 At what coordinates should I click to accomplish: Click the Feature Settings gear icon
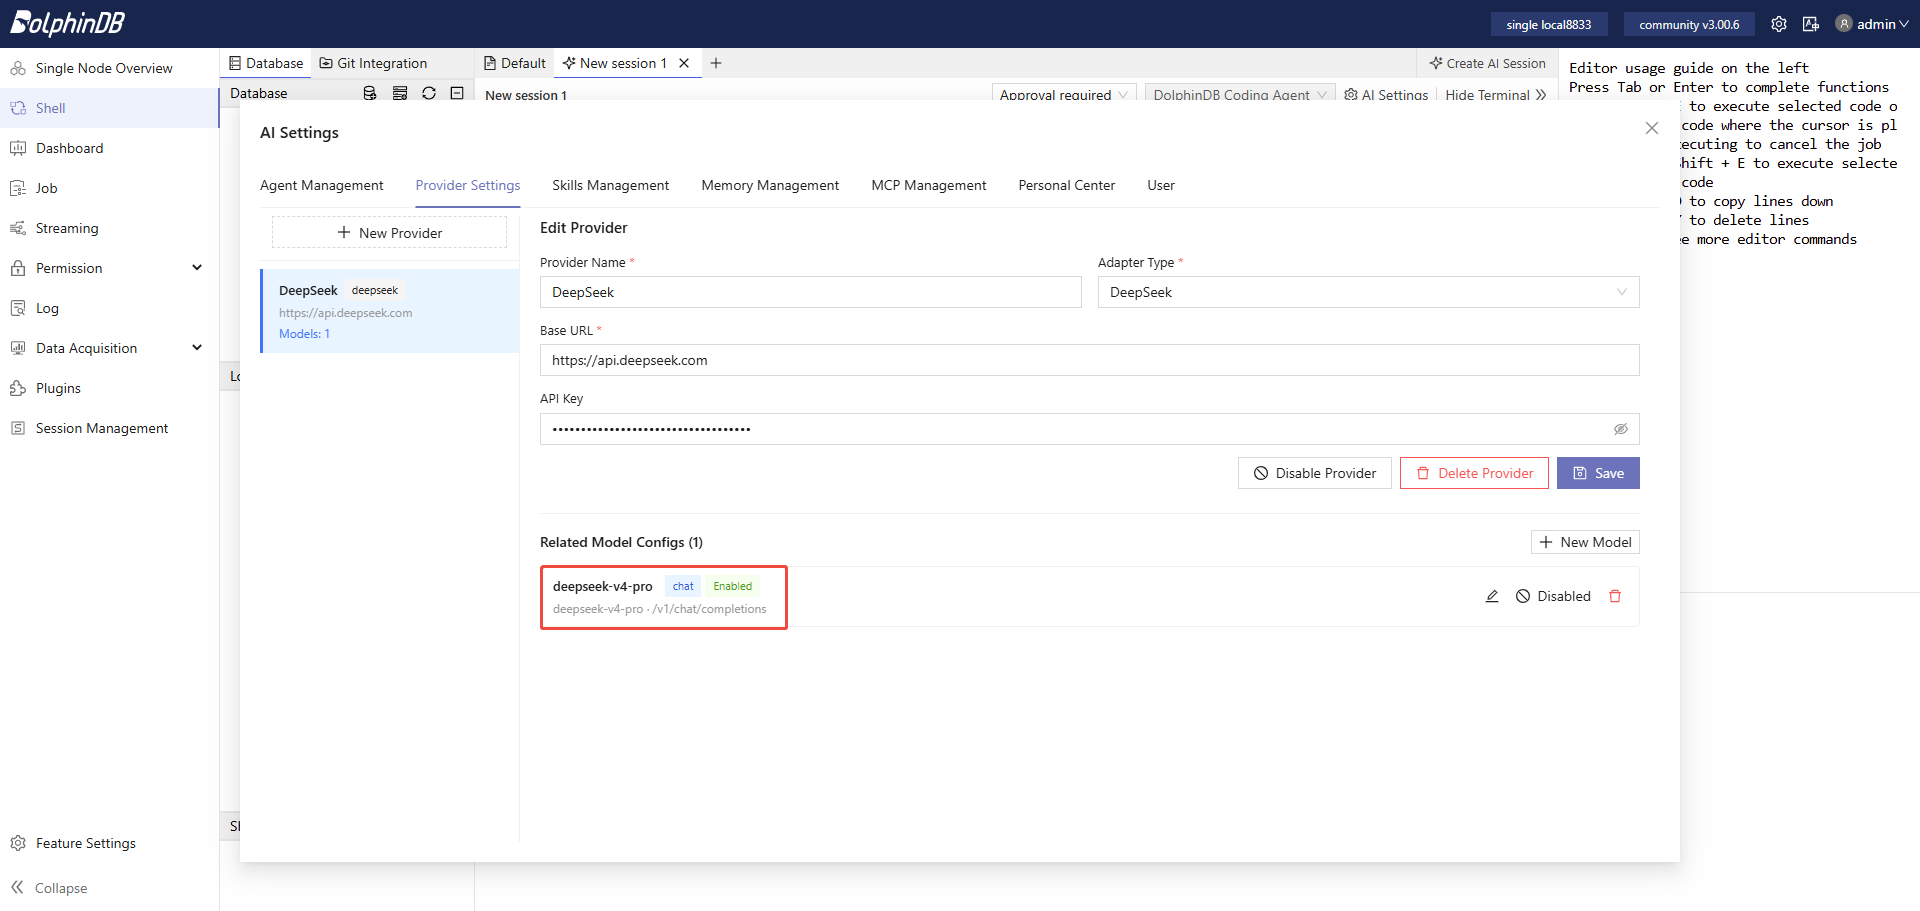coord(18,843)
